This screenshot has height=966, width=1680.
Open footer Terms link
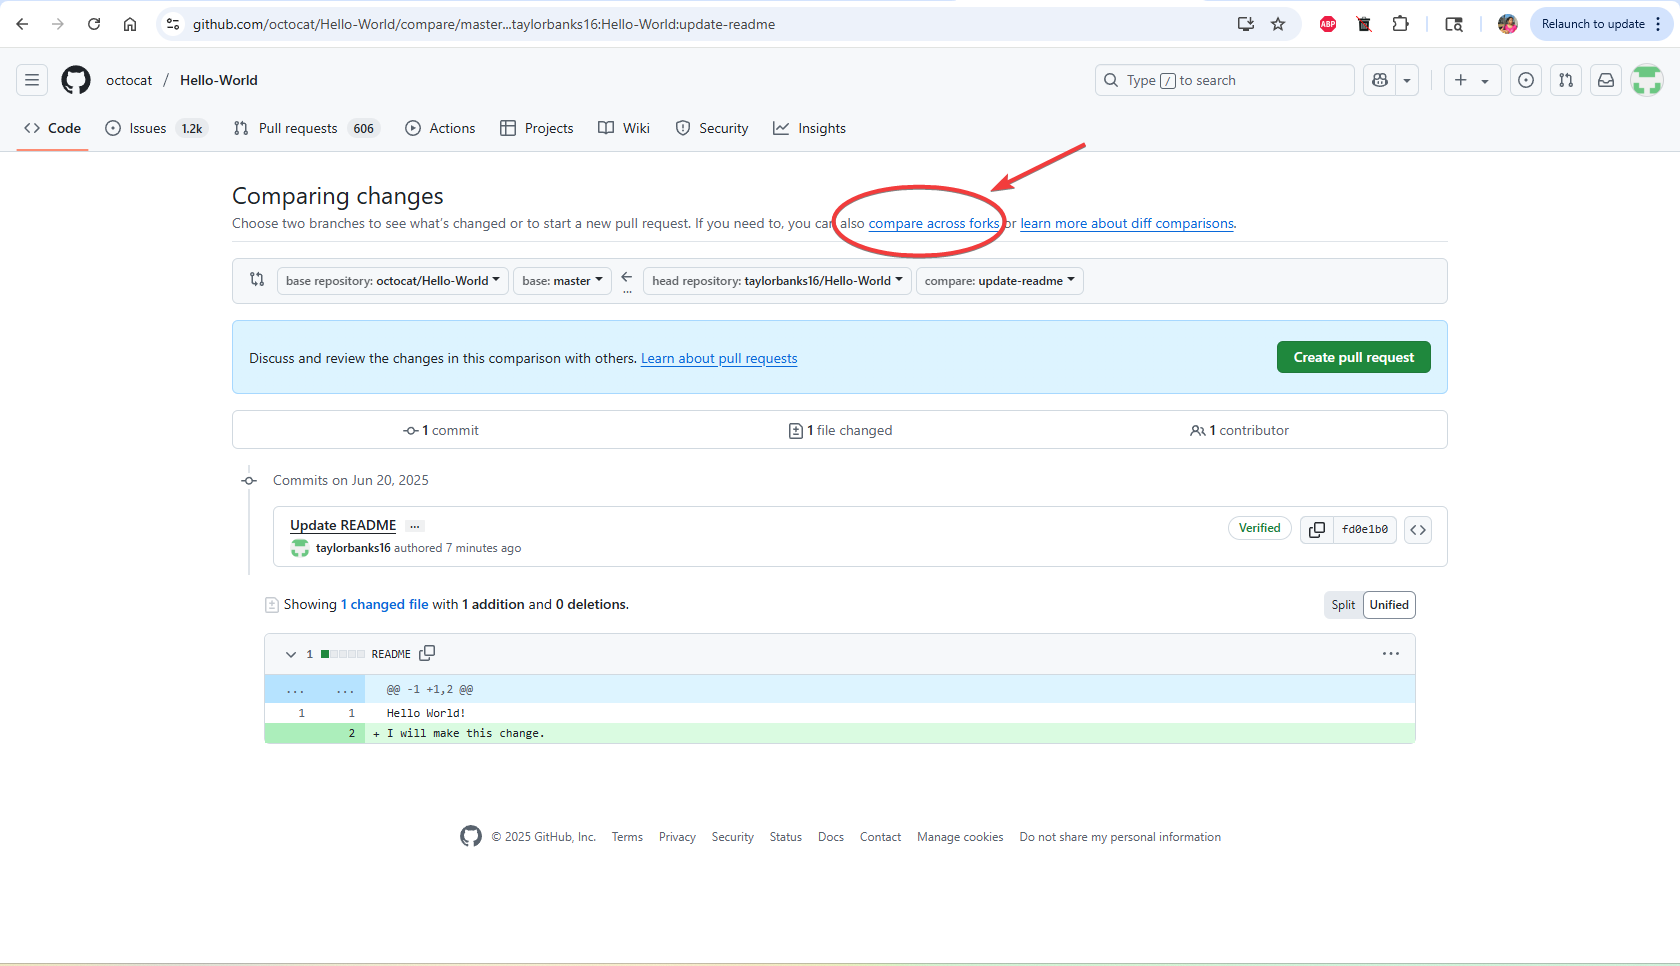[x=627, y=837]
